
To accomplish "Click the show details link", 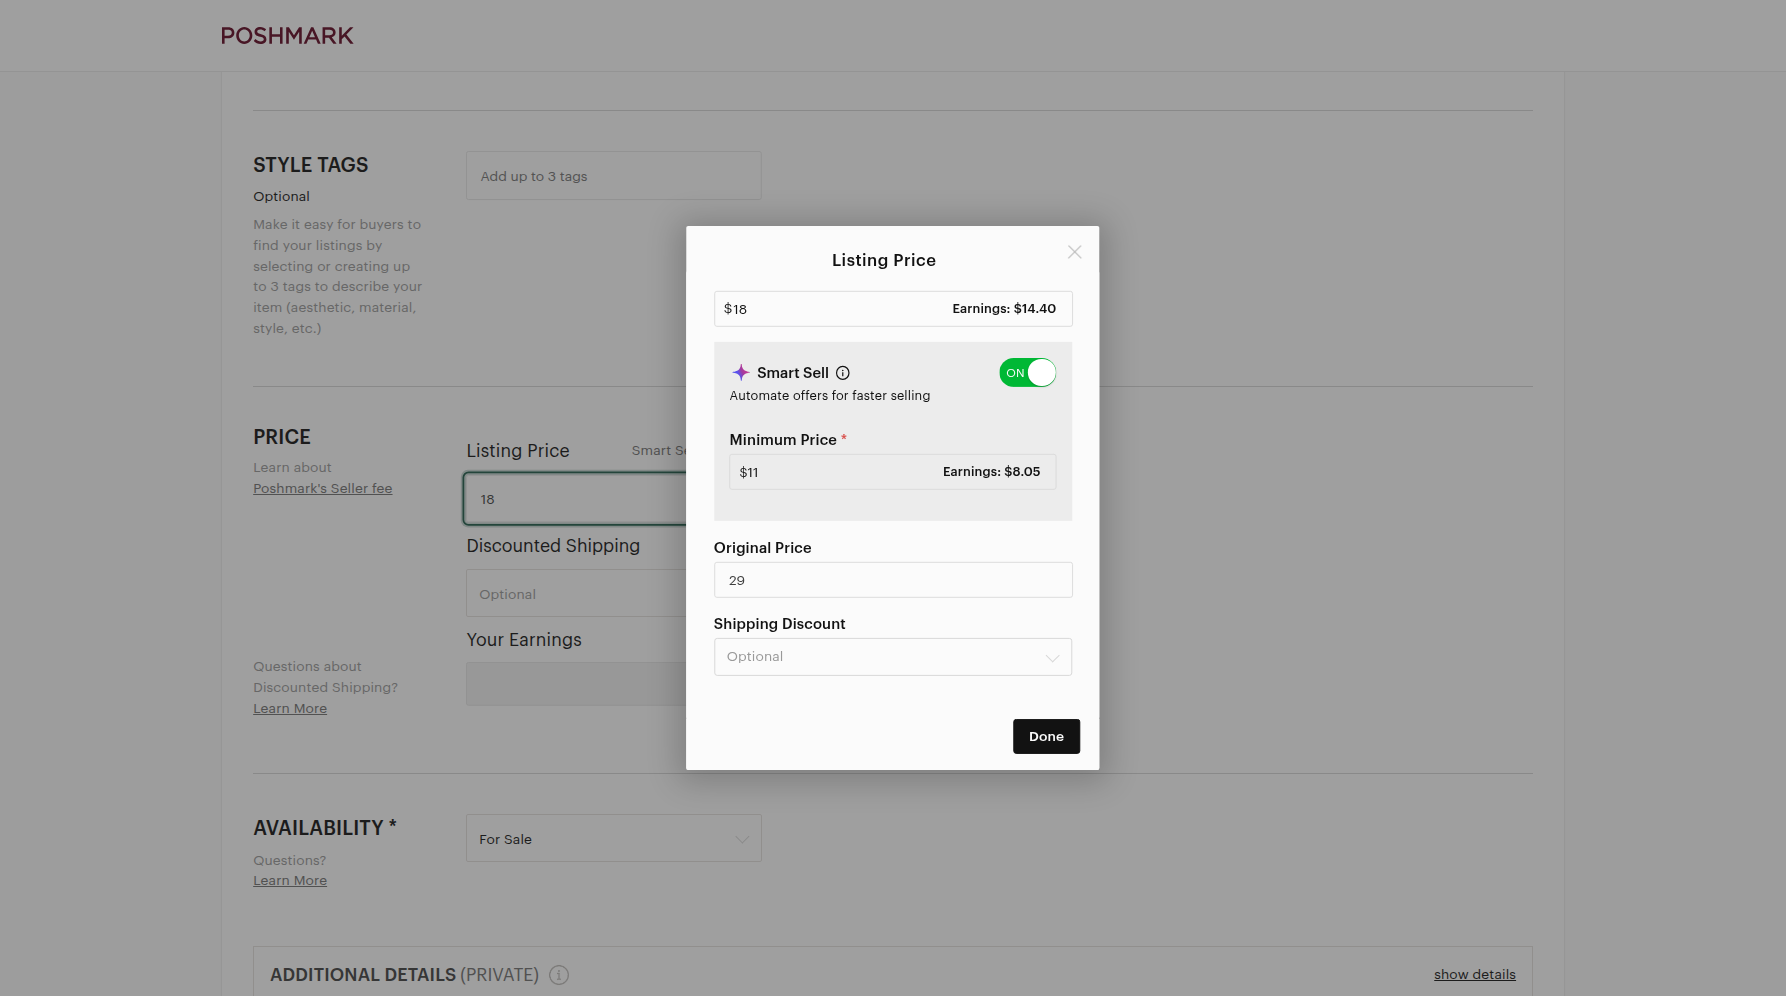I will pyautogui.click(x=1475, y=974).
